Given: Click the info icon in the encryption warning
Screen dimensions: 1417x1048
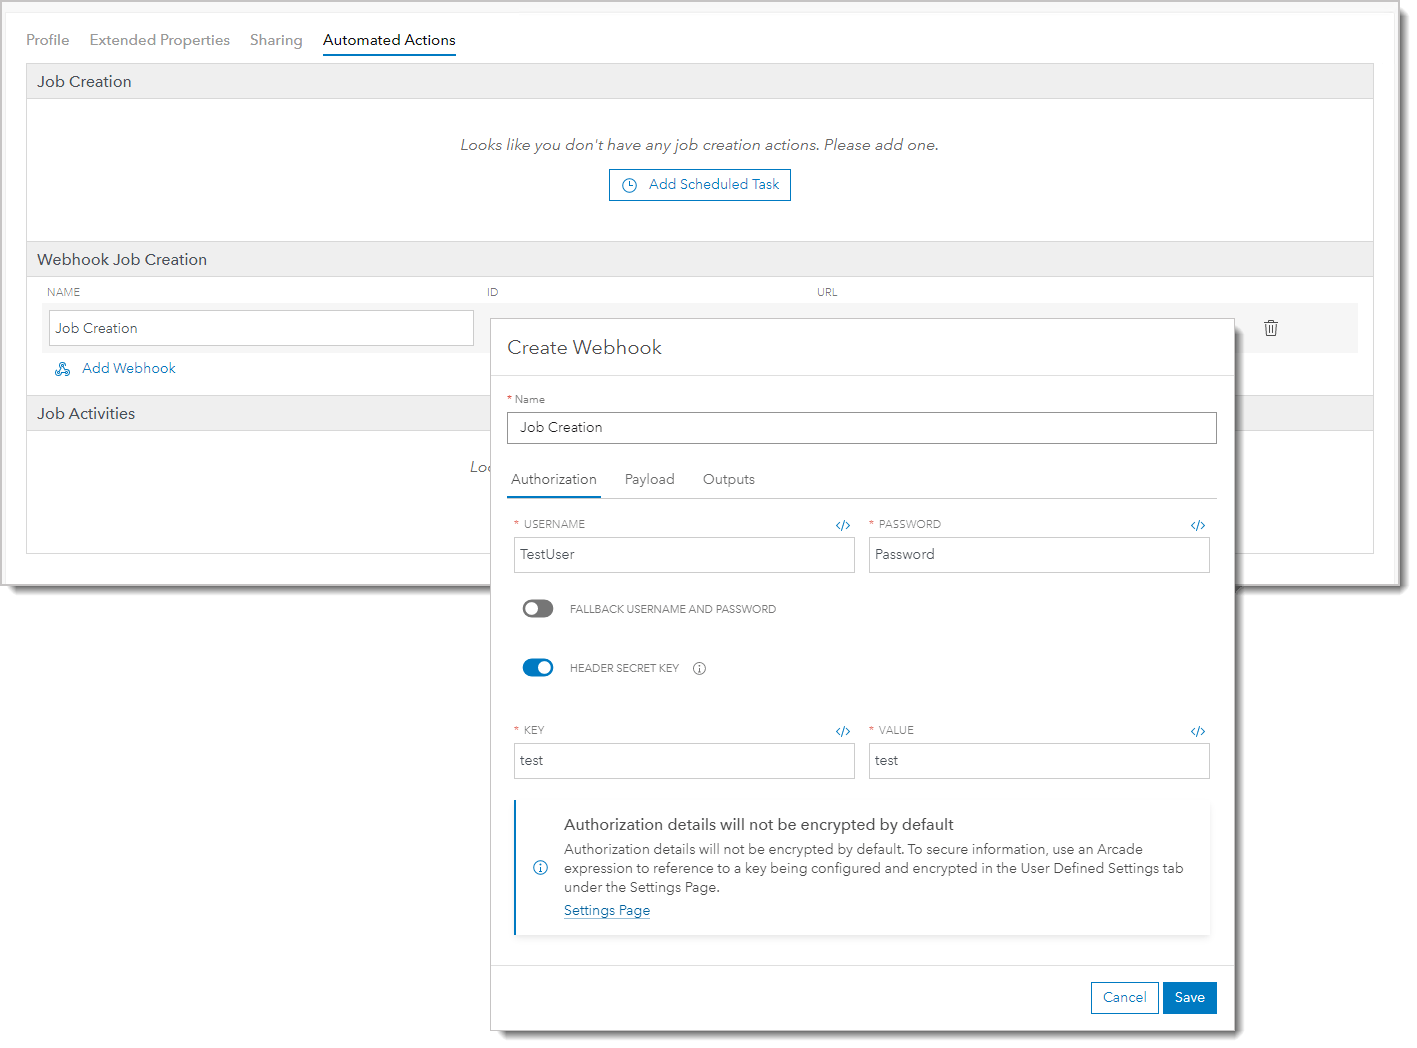Looking at the screenshot, I should point(540,868).
